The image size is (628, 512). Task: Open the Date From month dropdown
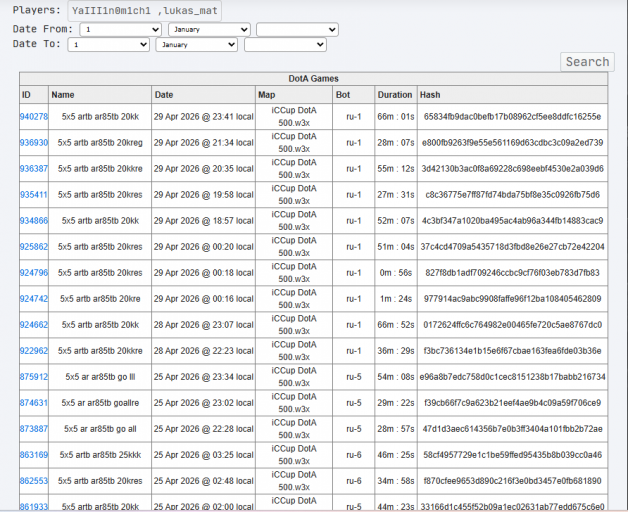pyautogui.click(x=209, y=30)
